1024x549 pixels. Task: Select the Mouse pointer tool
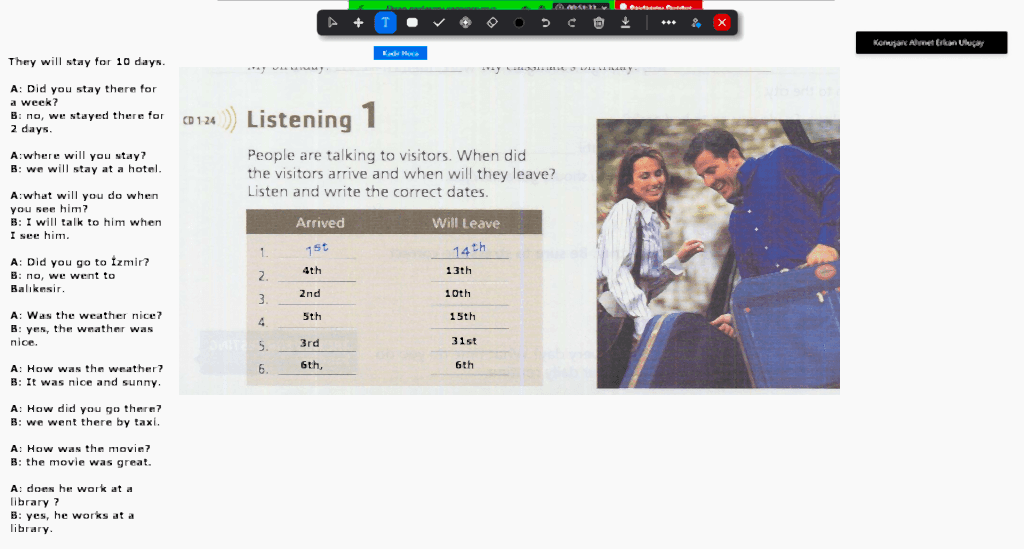click(x=332, y=22)
